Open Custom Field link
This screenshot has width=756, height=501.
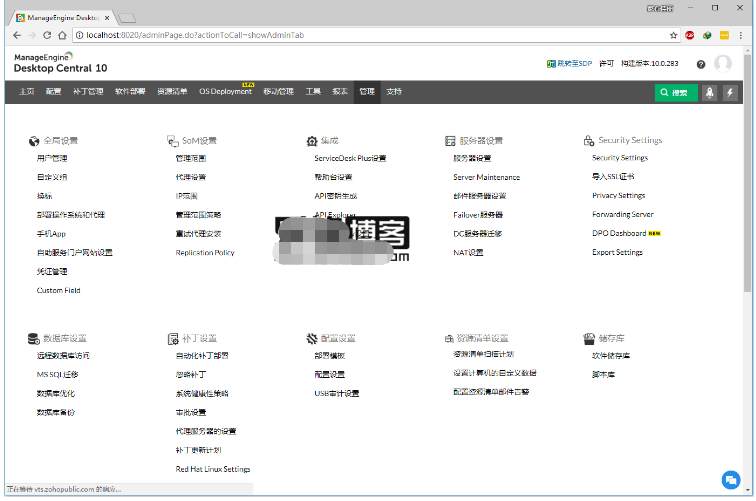[58, 290]
